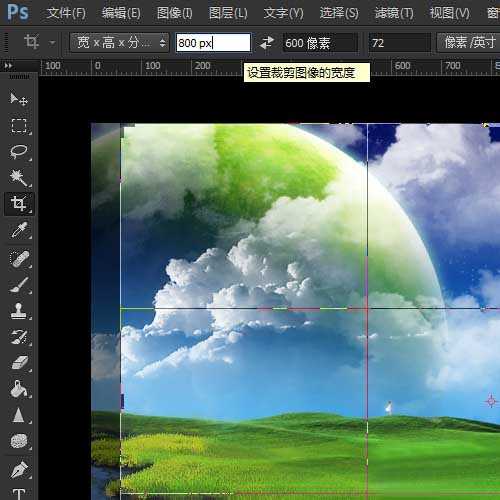This screenshot has width=500, height=500.
Task: Select the Sharpen/Blur triangle tool
Action: coord(19,415)
